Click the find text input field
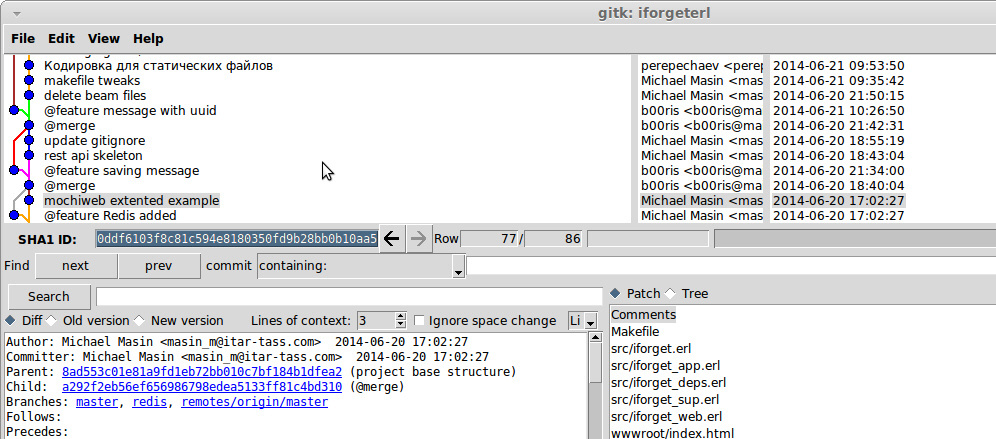Screen dimensions: 996x439 tap(731, 266)
